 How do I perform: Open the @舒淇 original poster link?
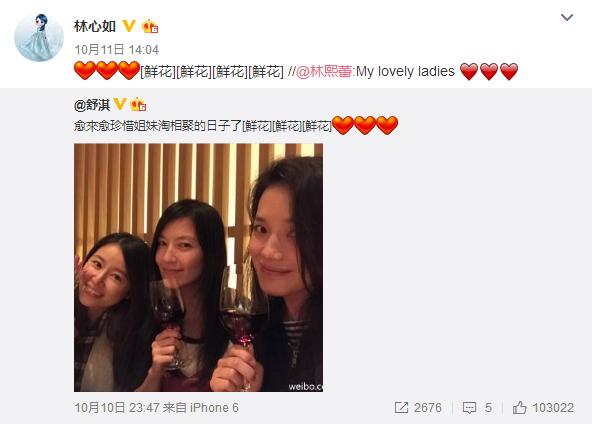click(92, 105)
